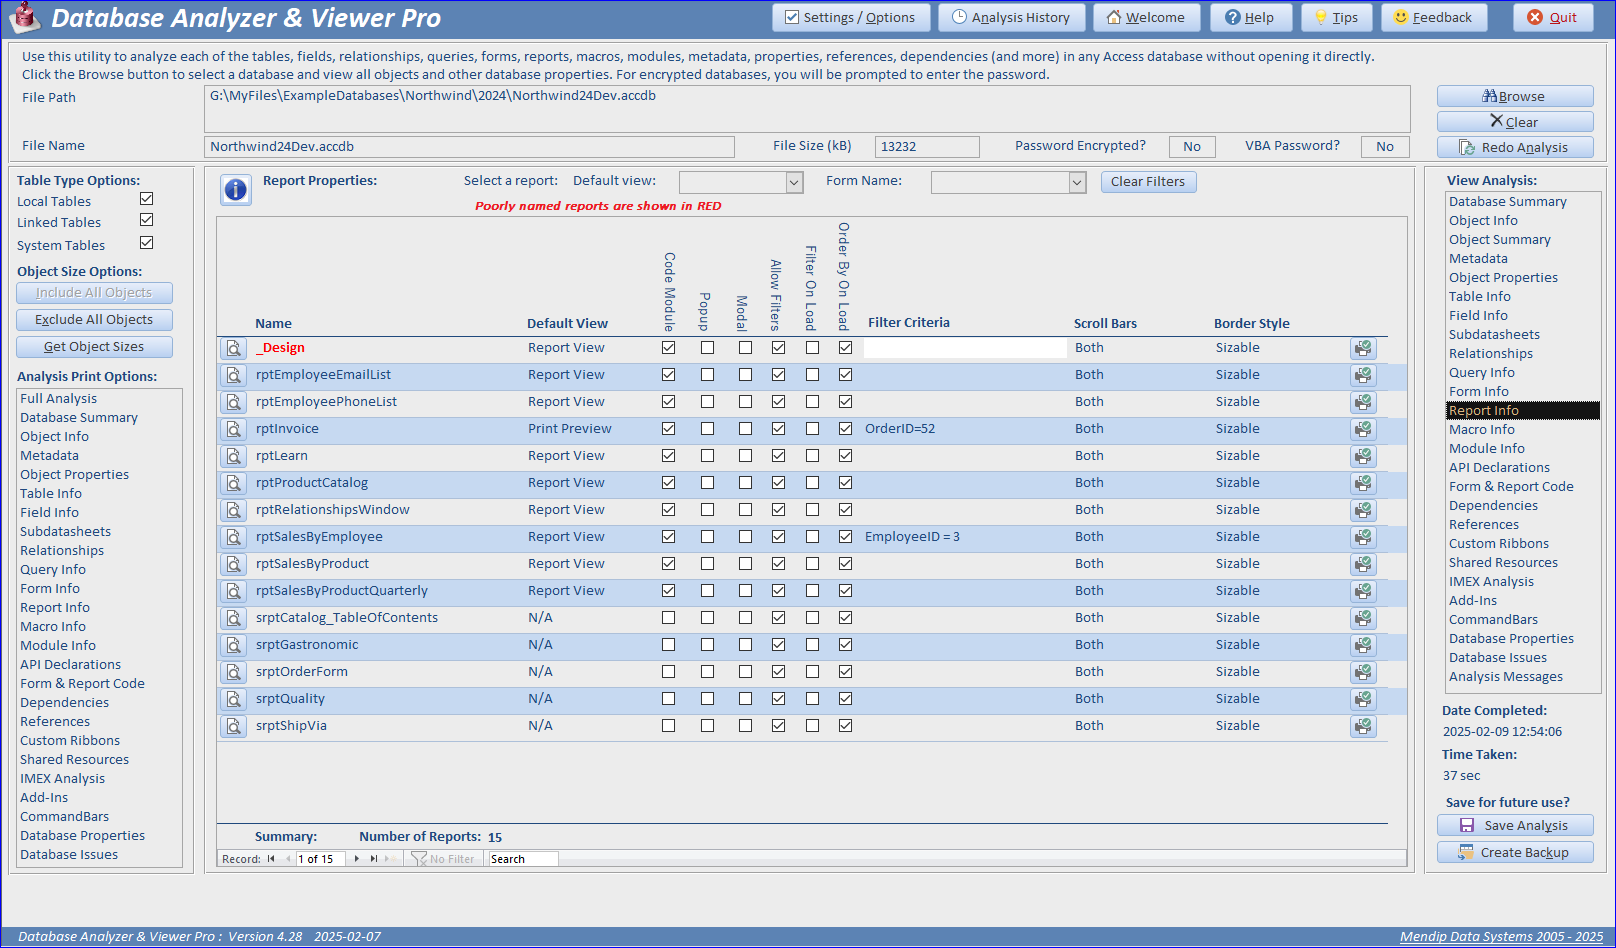1616x948 pixels.
Task: Click print icon at end of rptProductCatalog row
Action: point(1363,483)
